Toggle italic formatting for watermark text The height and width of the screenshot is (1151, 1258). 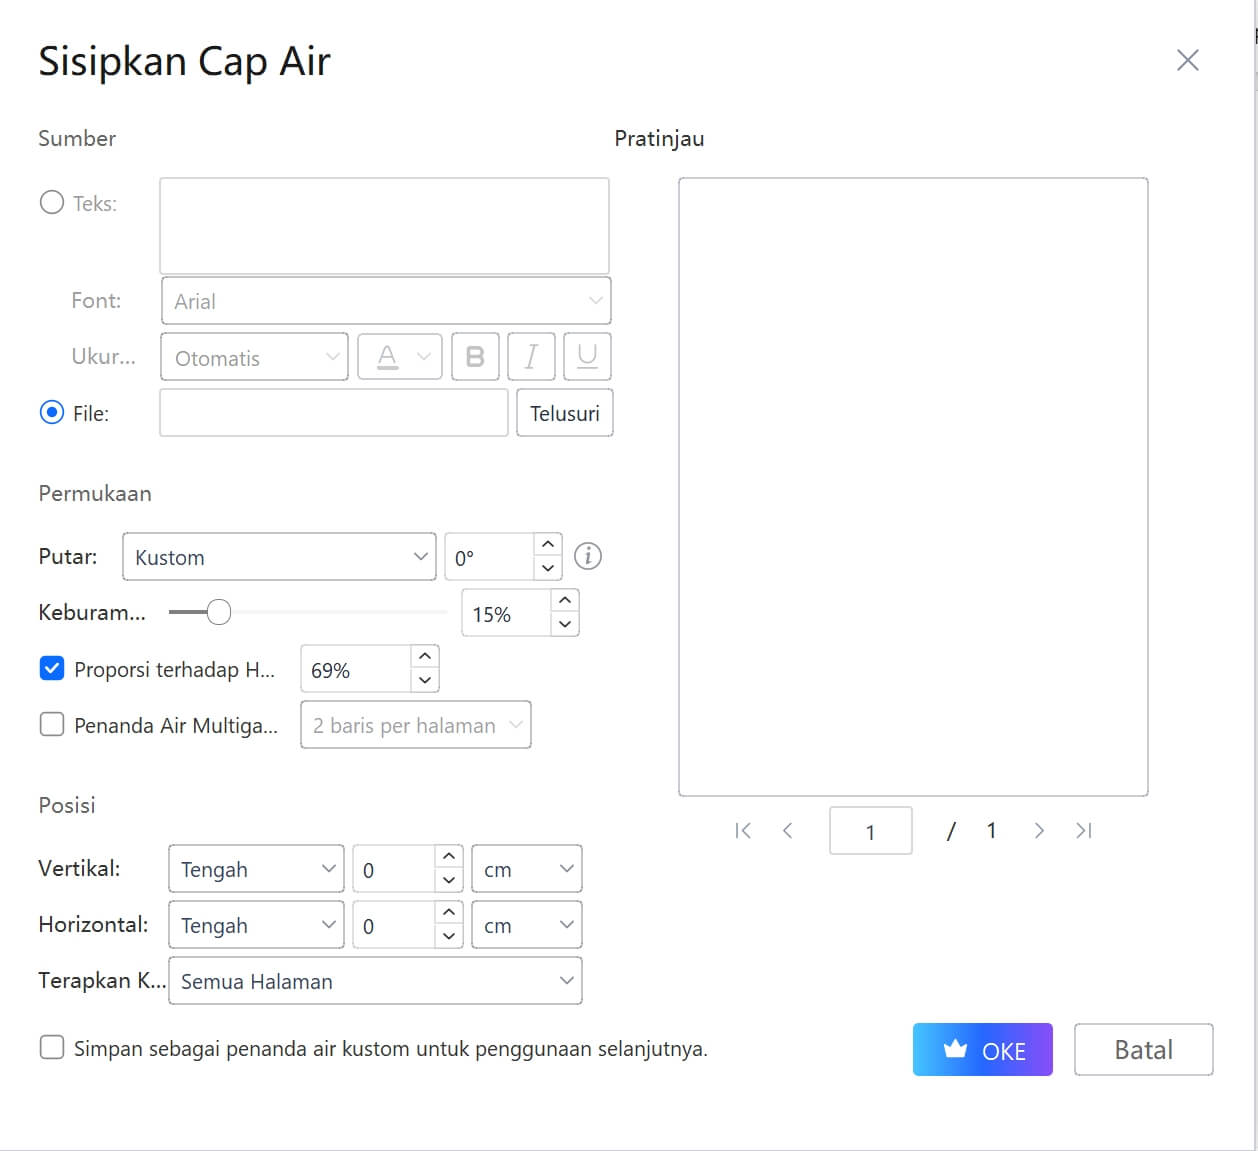(531, 356)
